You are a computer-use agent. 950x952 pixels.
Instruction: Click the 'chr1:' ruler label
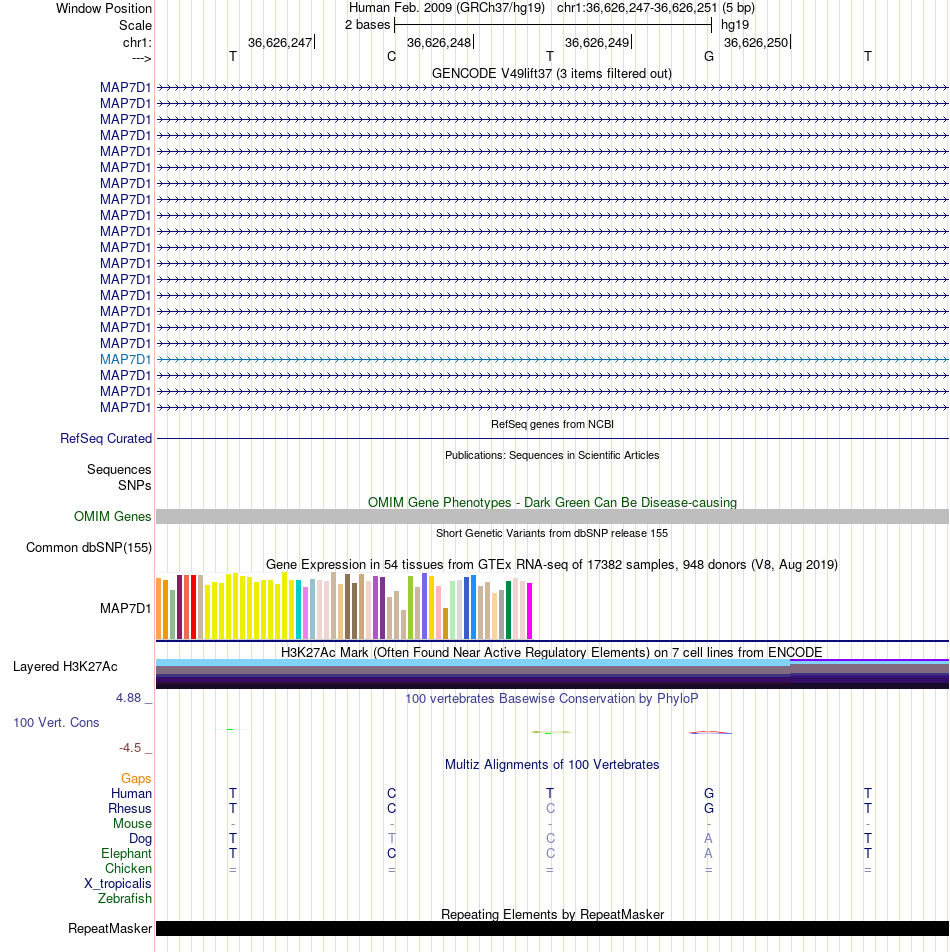(137, 42)
